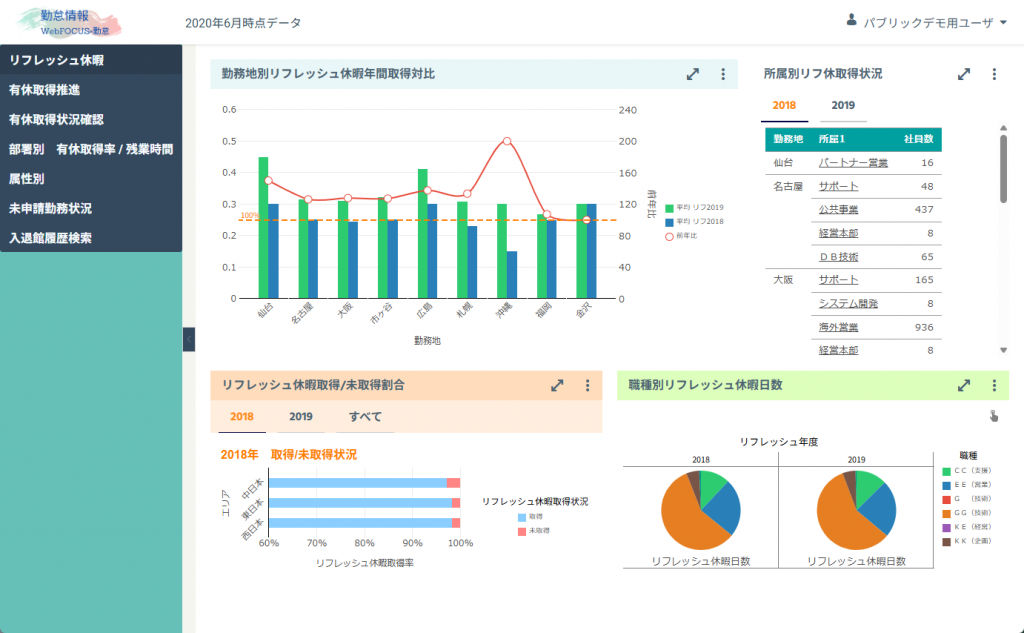Switch to 2019 tab in 所属別リフ休取得状況

pos(843,105)
